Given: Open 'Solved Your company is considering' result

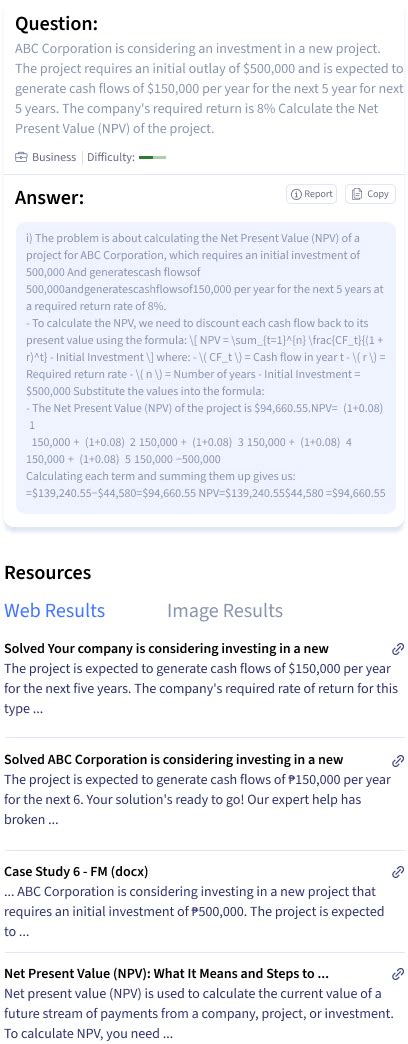Looking at the screenshot, I should pos(166,649).
